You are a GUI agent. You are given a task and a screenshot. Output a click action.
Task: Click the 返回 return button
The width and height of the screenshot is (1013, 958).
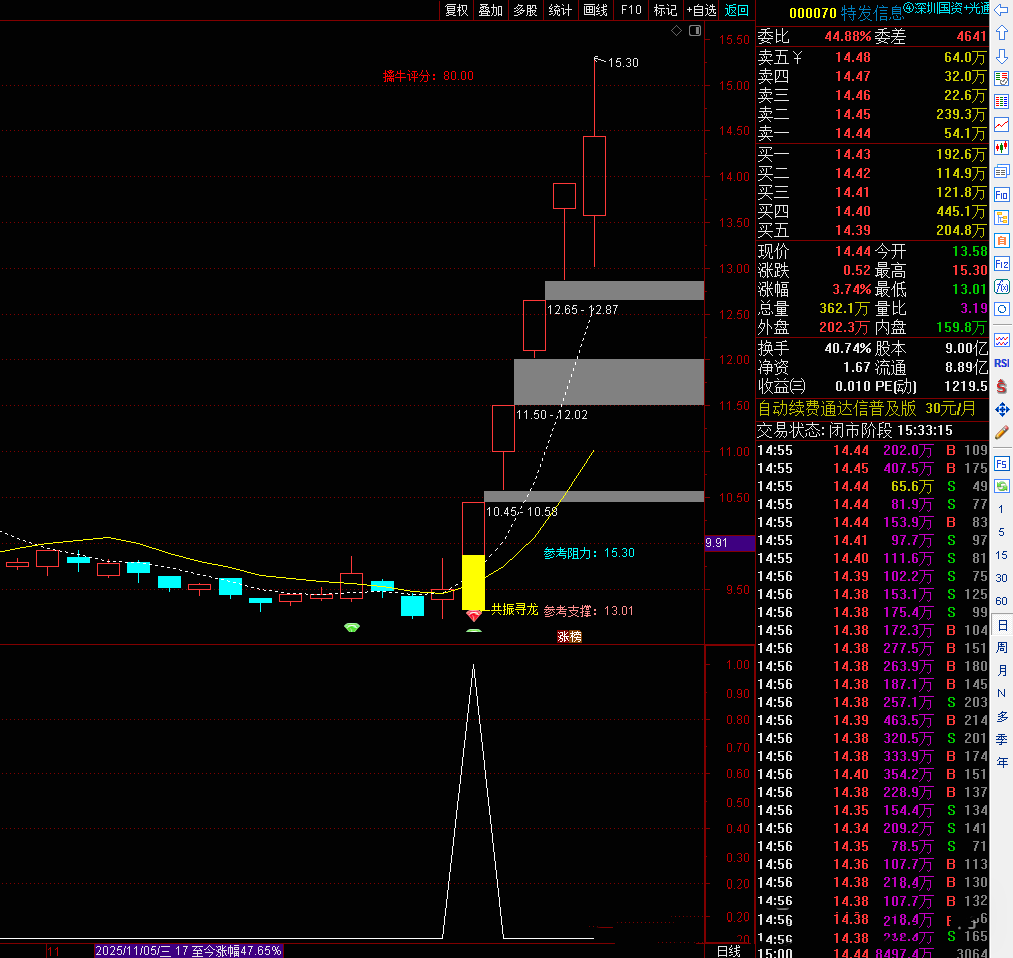(x=737, y=10)
